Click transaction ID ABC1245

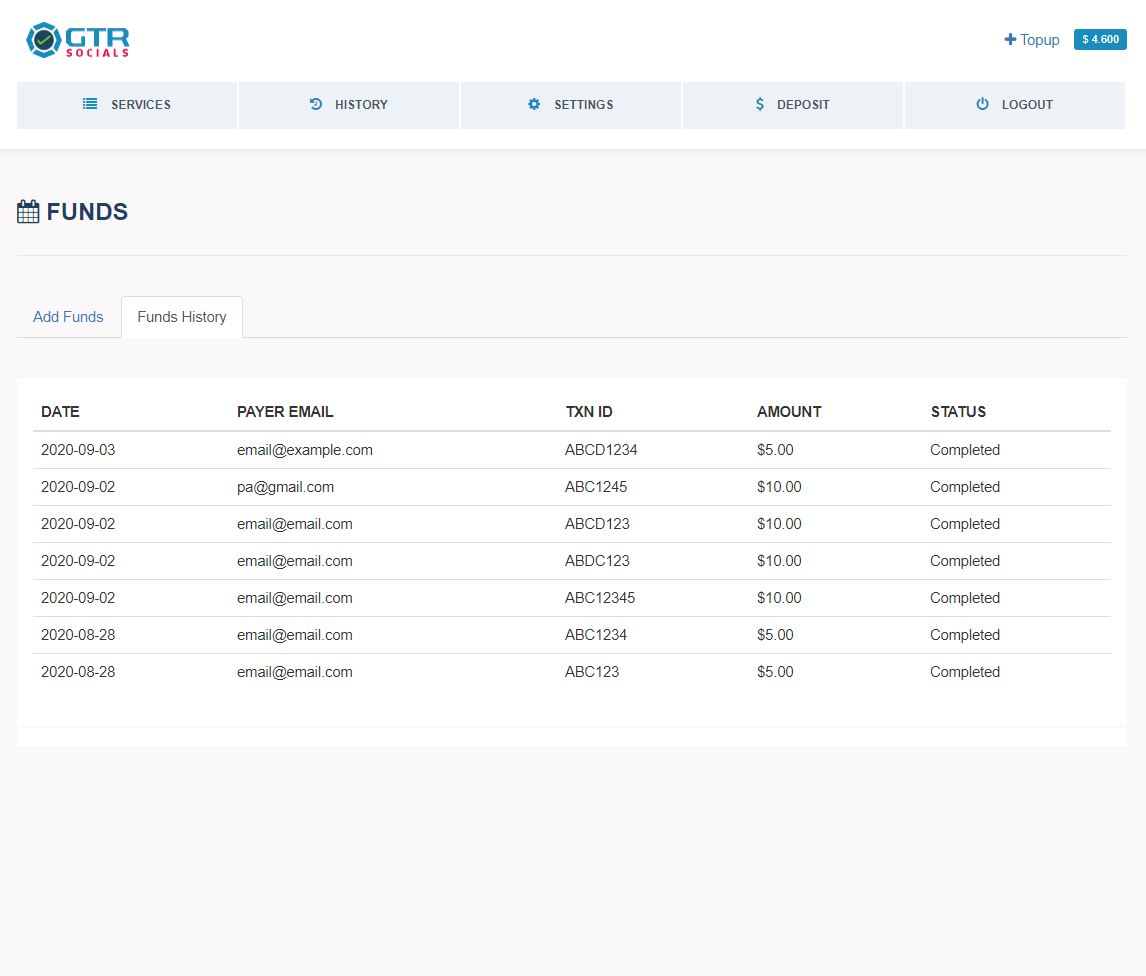tap(596, 487)
